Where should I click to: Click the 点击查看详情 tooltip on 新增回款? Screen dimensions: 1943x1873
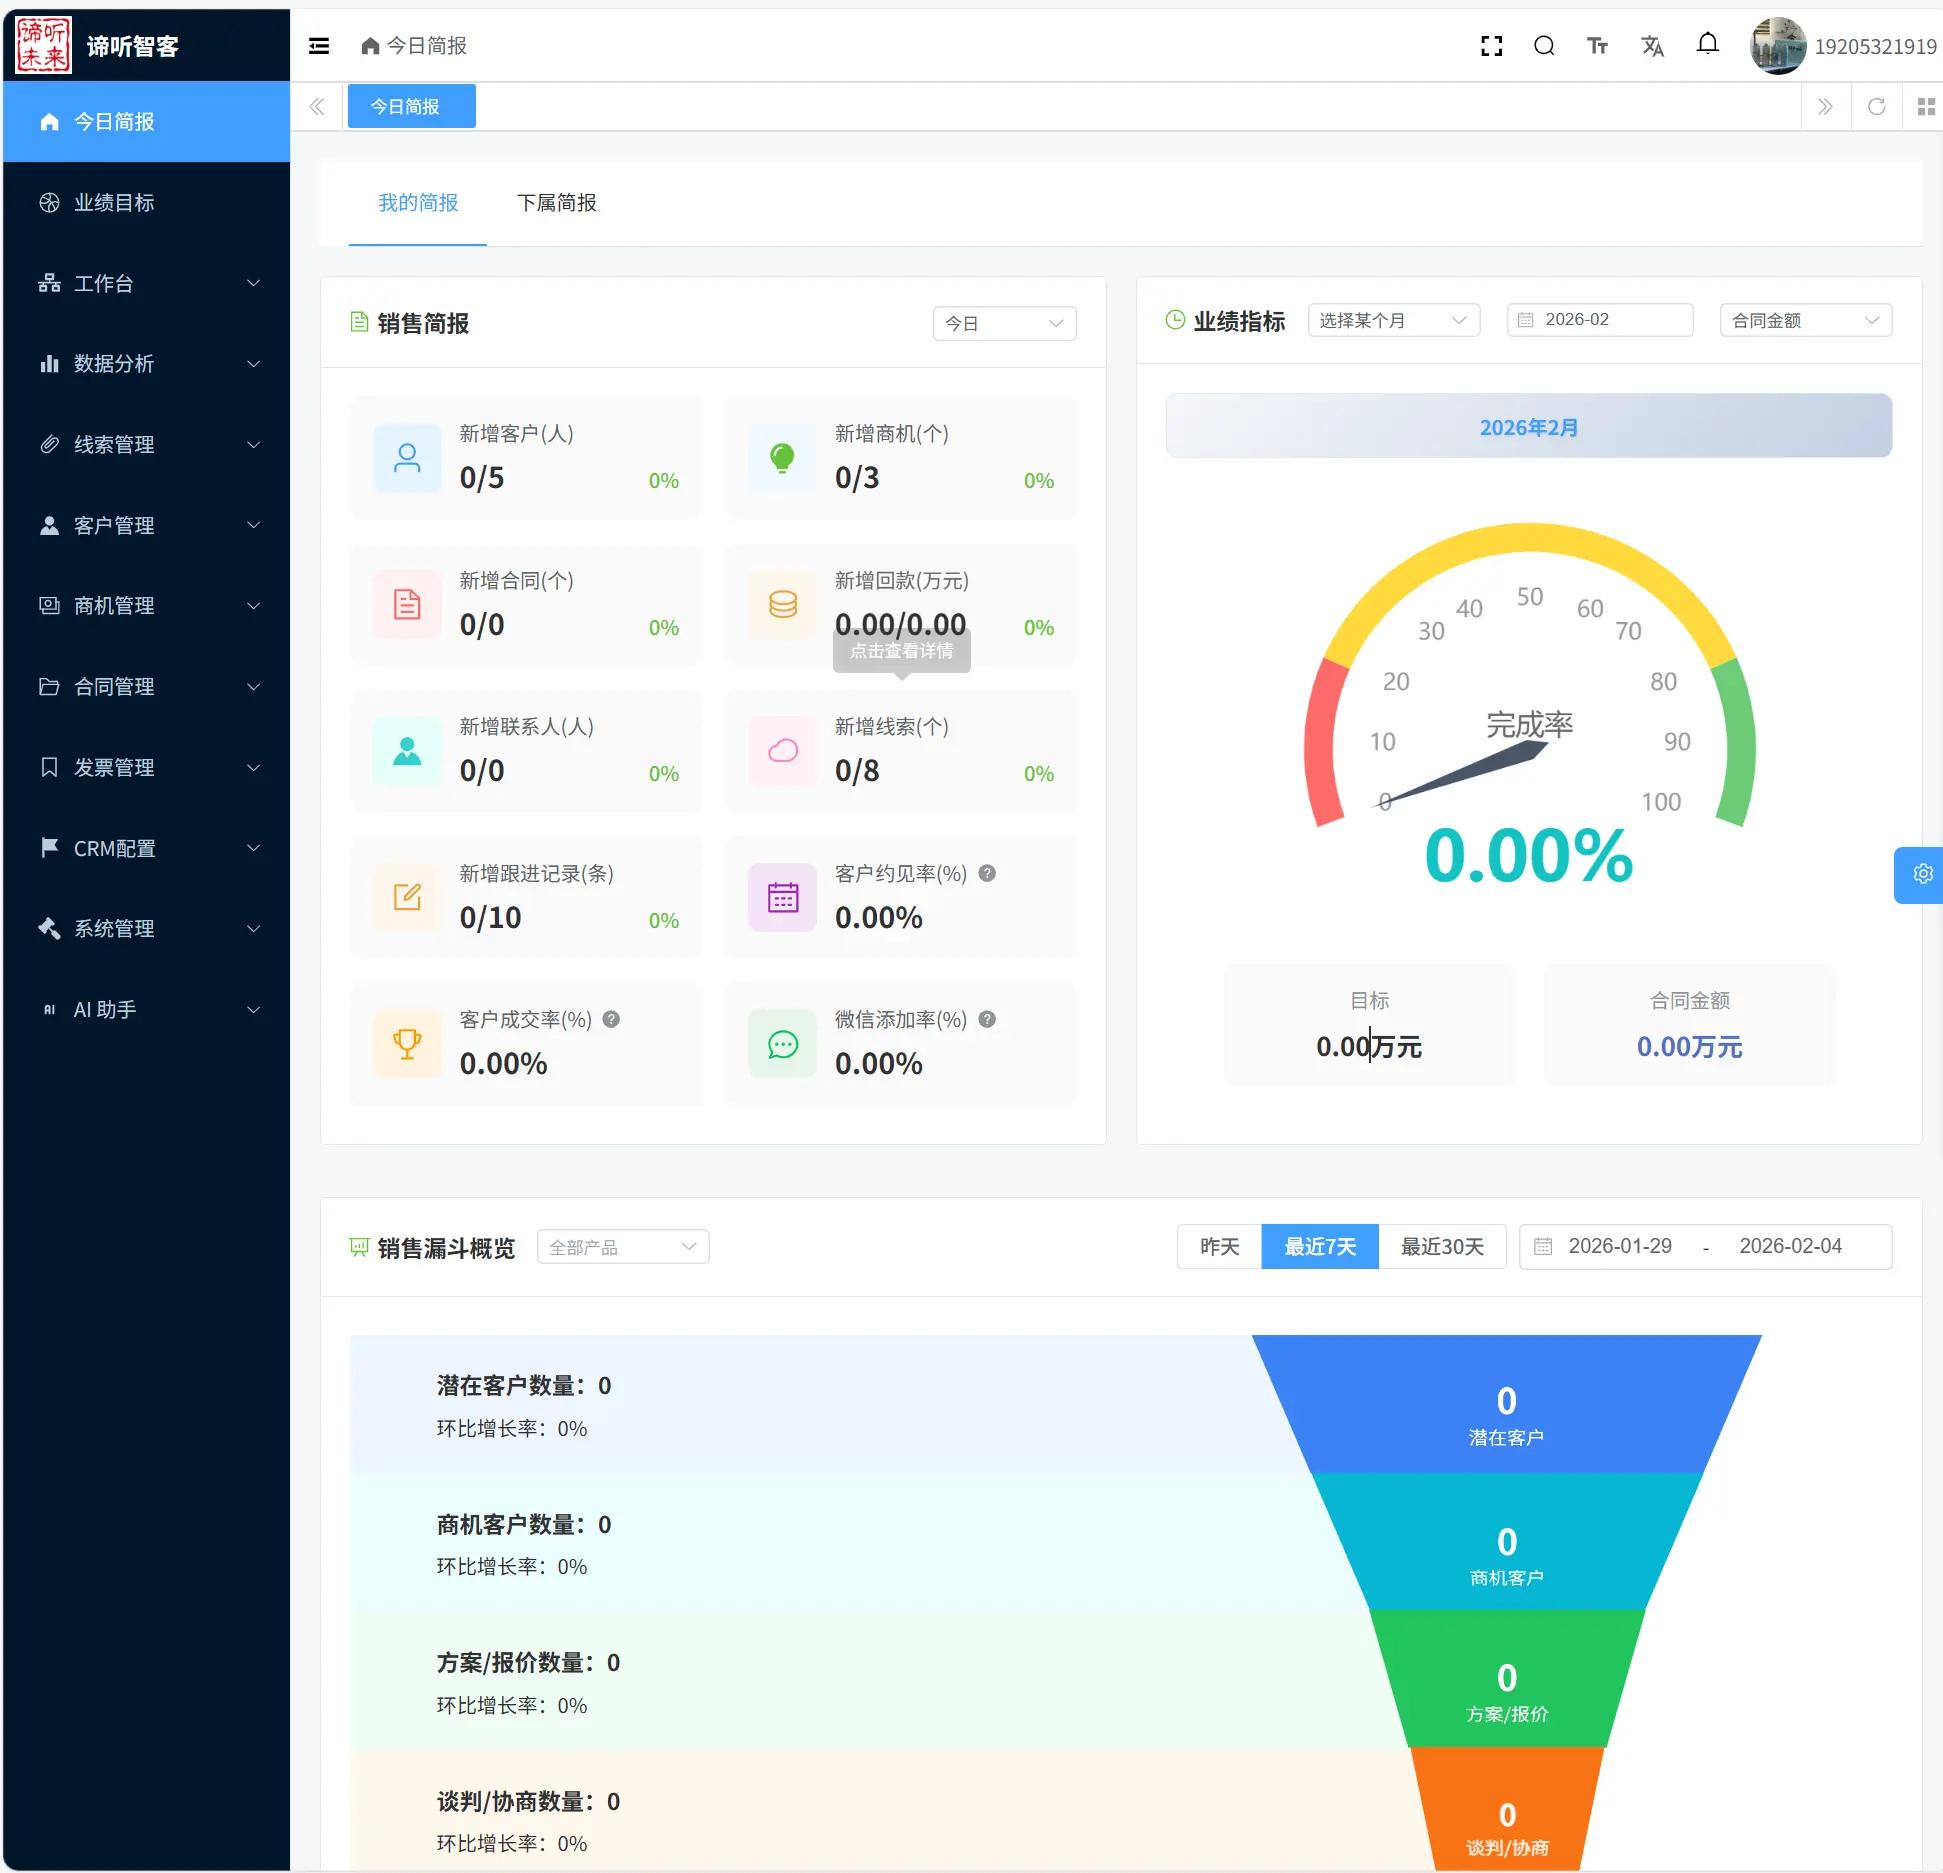(901, 651)
